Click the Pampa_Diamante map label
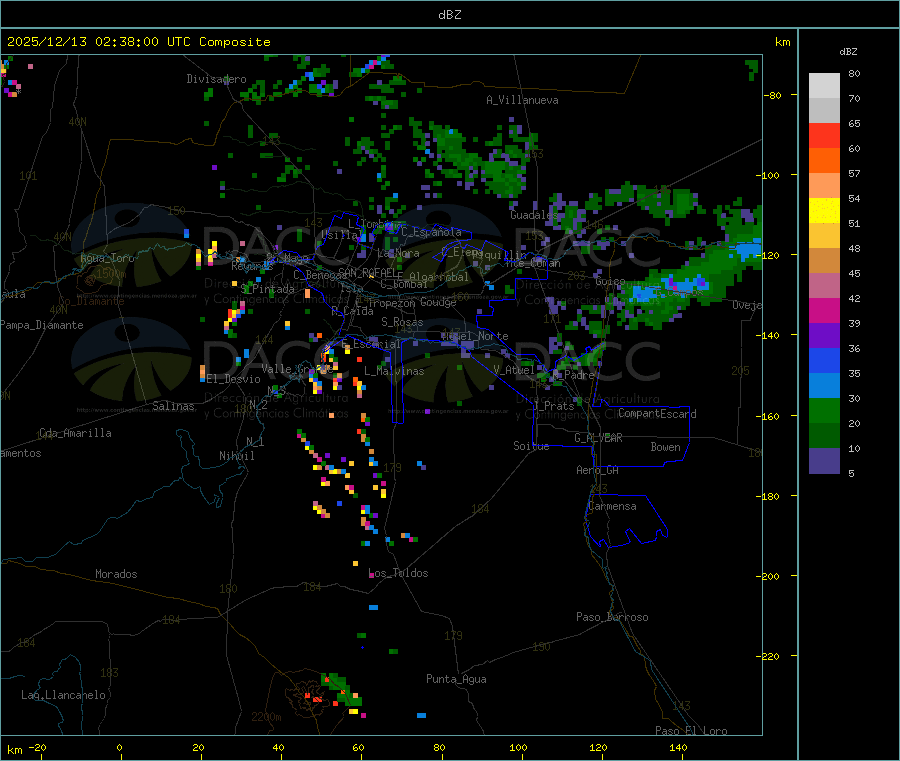This screenshot has height=761, width=900. pos(42,325)
